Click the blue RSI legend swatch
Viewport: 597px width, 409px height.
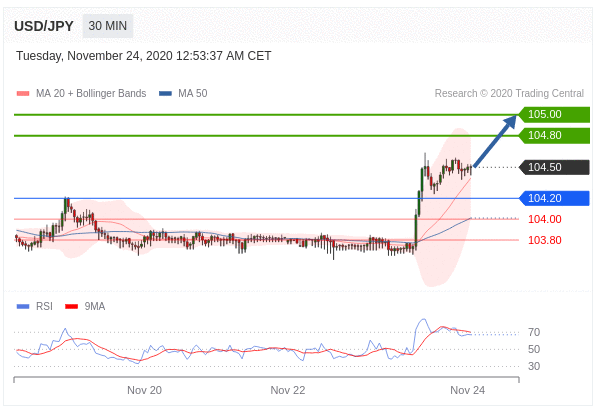coord(23,306)
